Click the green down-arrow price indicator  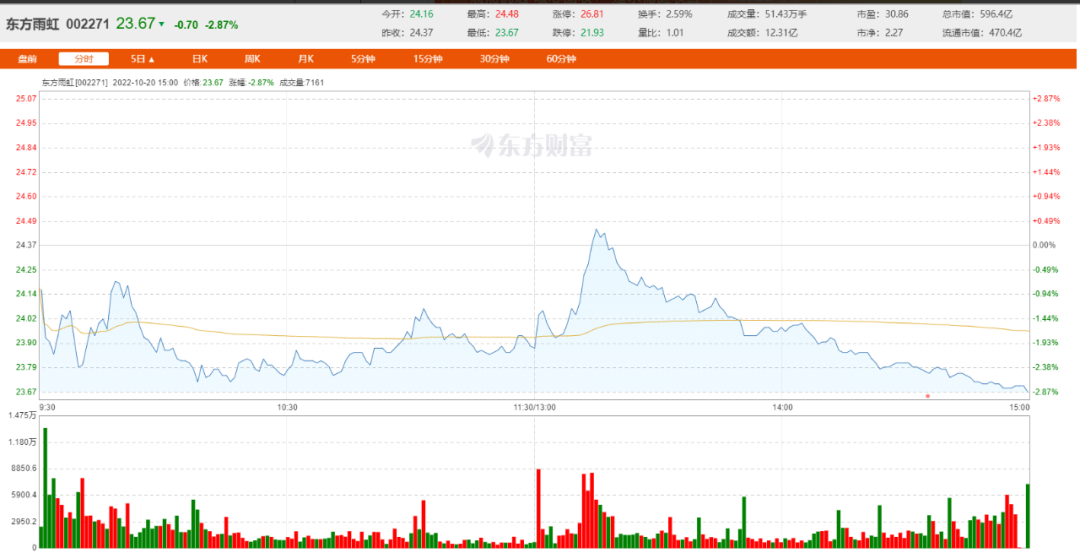pos(162,25)
